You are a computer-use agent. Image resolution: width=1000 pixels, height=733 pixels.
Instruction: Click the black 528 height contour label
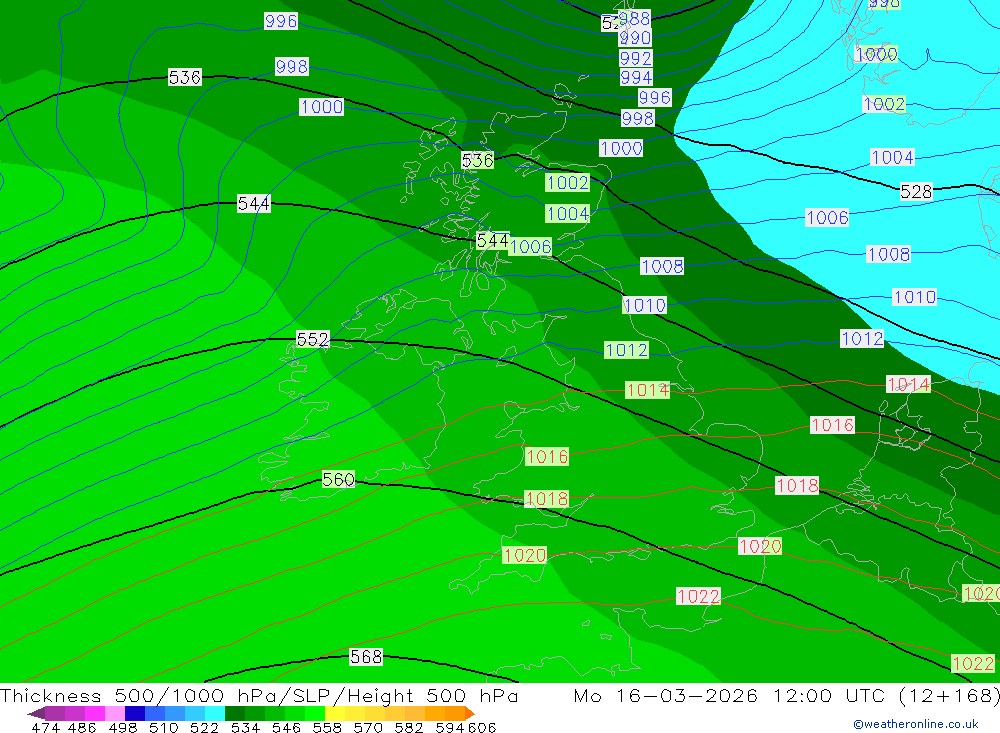click(916, 191)
